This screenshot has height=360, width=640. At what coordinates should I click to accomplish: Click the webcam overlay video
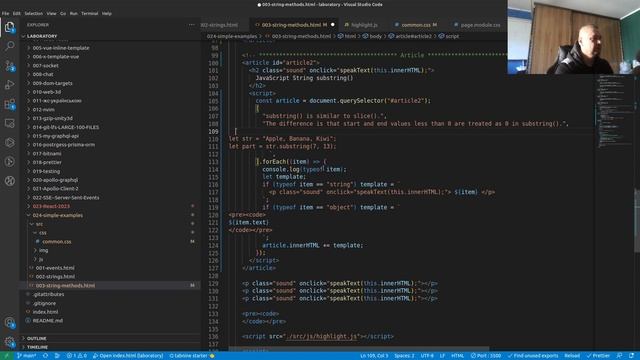(573, 37)
